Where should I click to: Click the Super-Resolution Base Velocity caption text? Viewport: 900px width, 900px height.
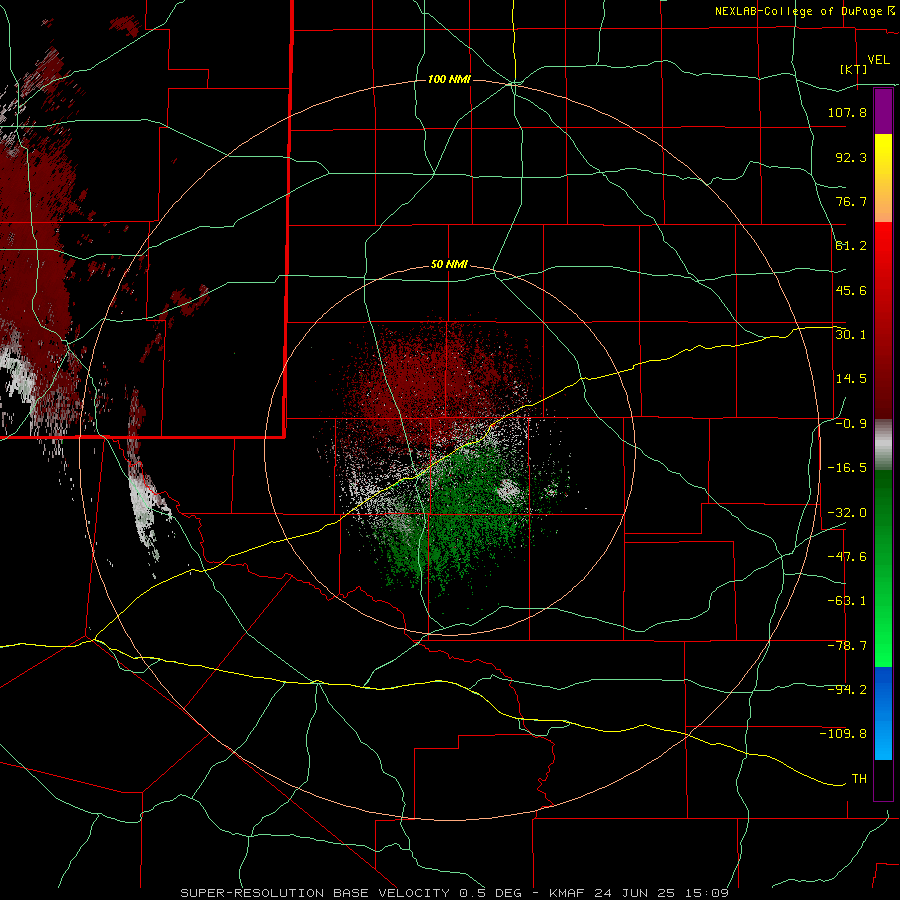point(455,893)
